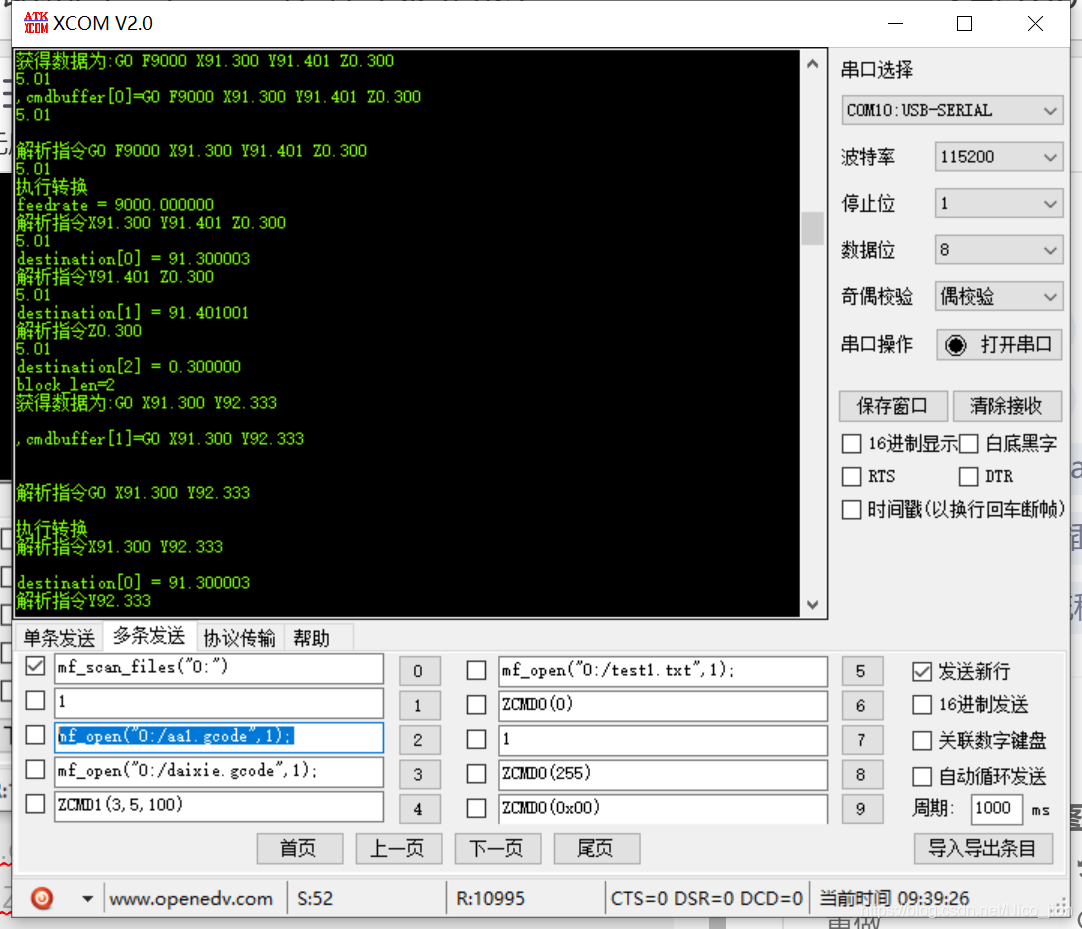Click the receive window scroll up arrow
The image size is (1082, 929).
point(813,64)
